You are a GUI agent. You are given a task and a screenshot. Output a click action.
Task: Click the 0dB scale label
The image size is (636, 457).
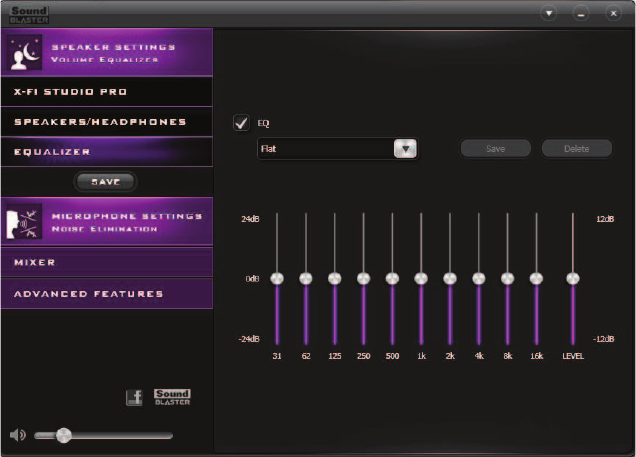coord(252,279)
